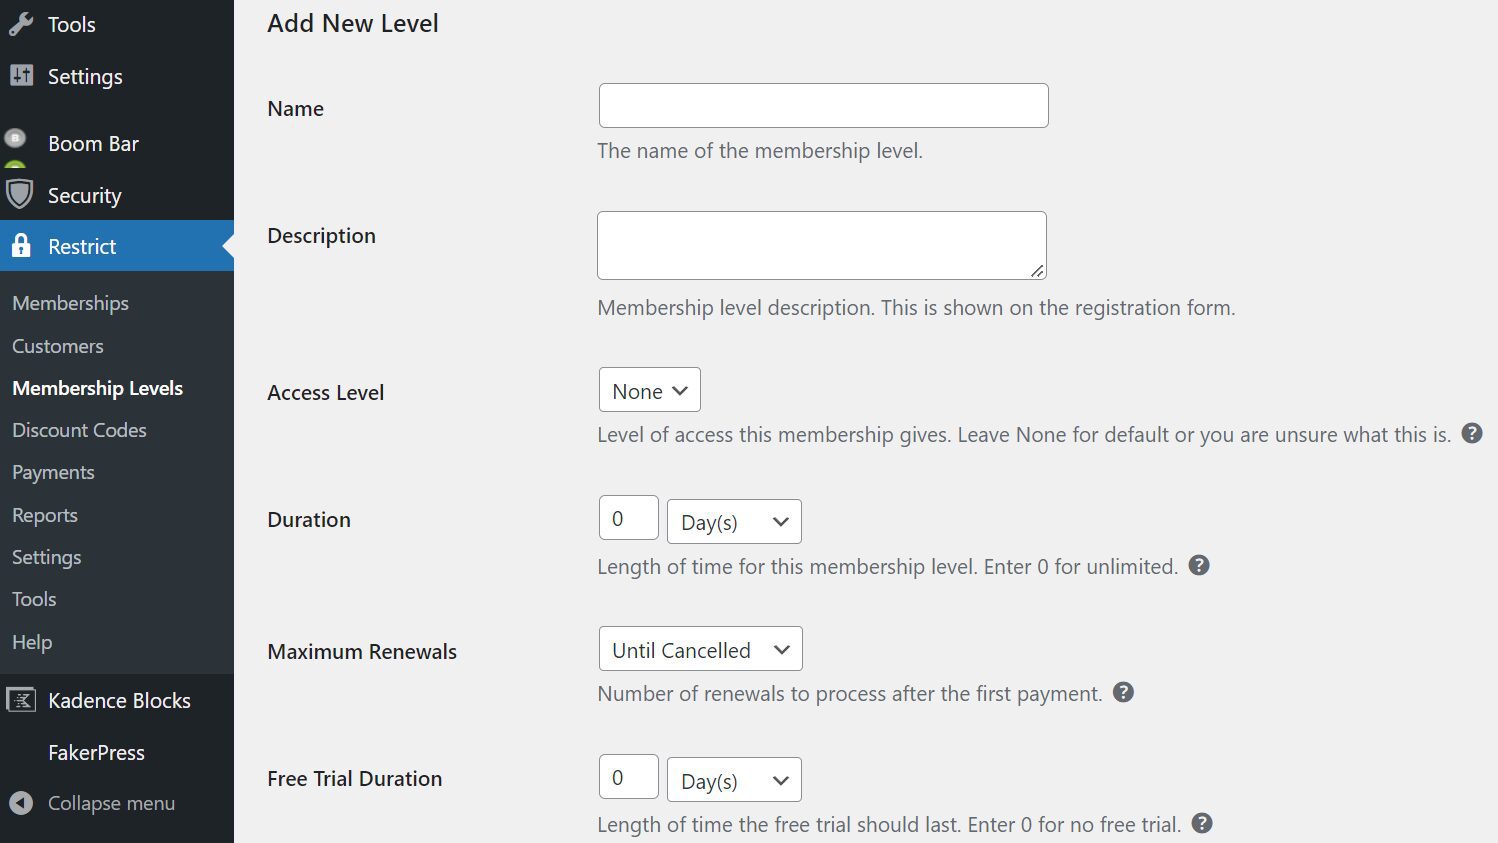Open the Duration help tooltip icon

[1198, 565]
